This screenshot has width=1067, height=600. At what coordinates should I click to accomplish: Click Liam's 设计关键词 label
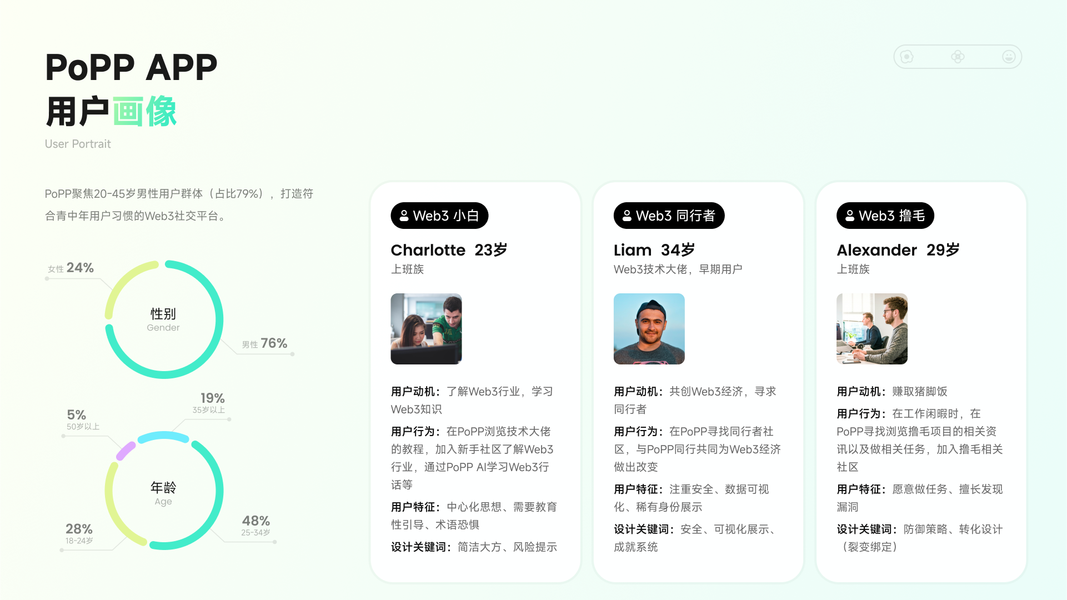tap(644, 529)
